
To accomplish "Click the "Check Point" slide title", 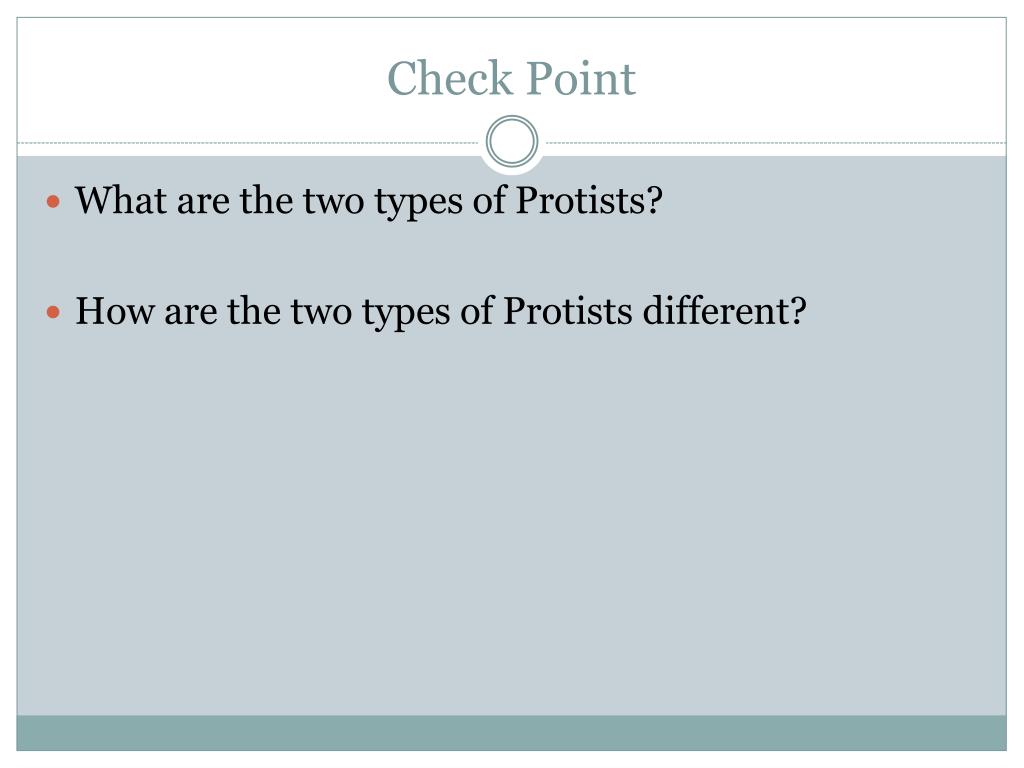I will (x=511, y=78).
